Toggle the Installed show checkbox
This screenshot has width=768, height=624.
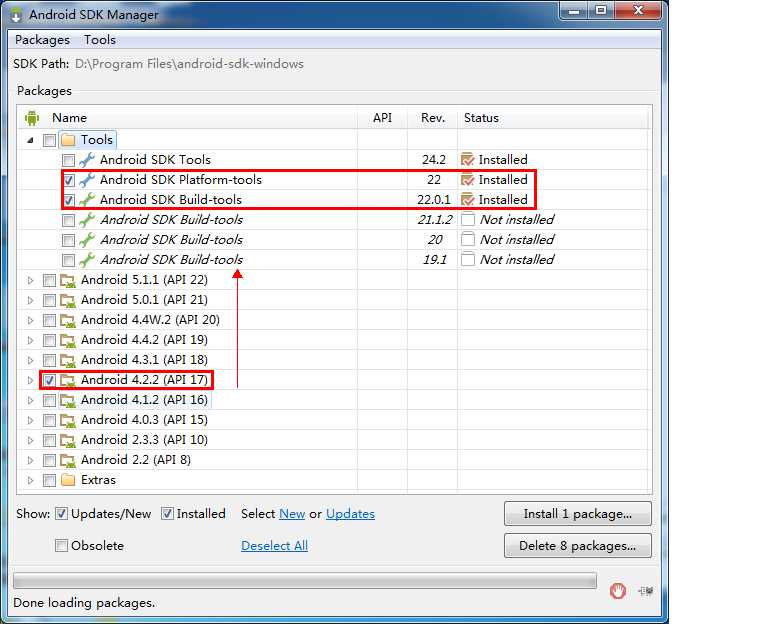click(168, 514)
